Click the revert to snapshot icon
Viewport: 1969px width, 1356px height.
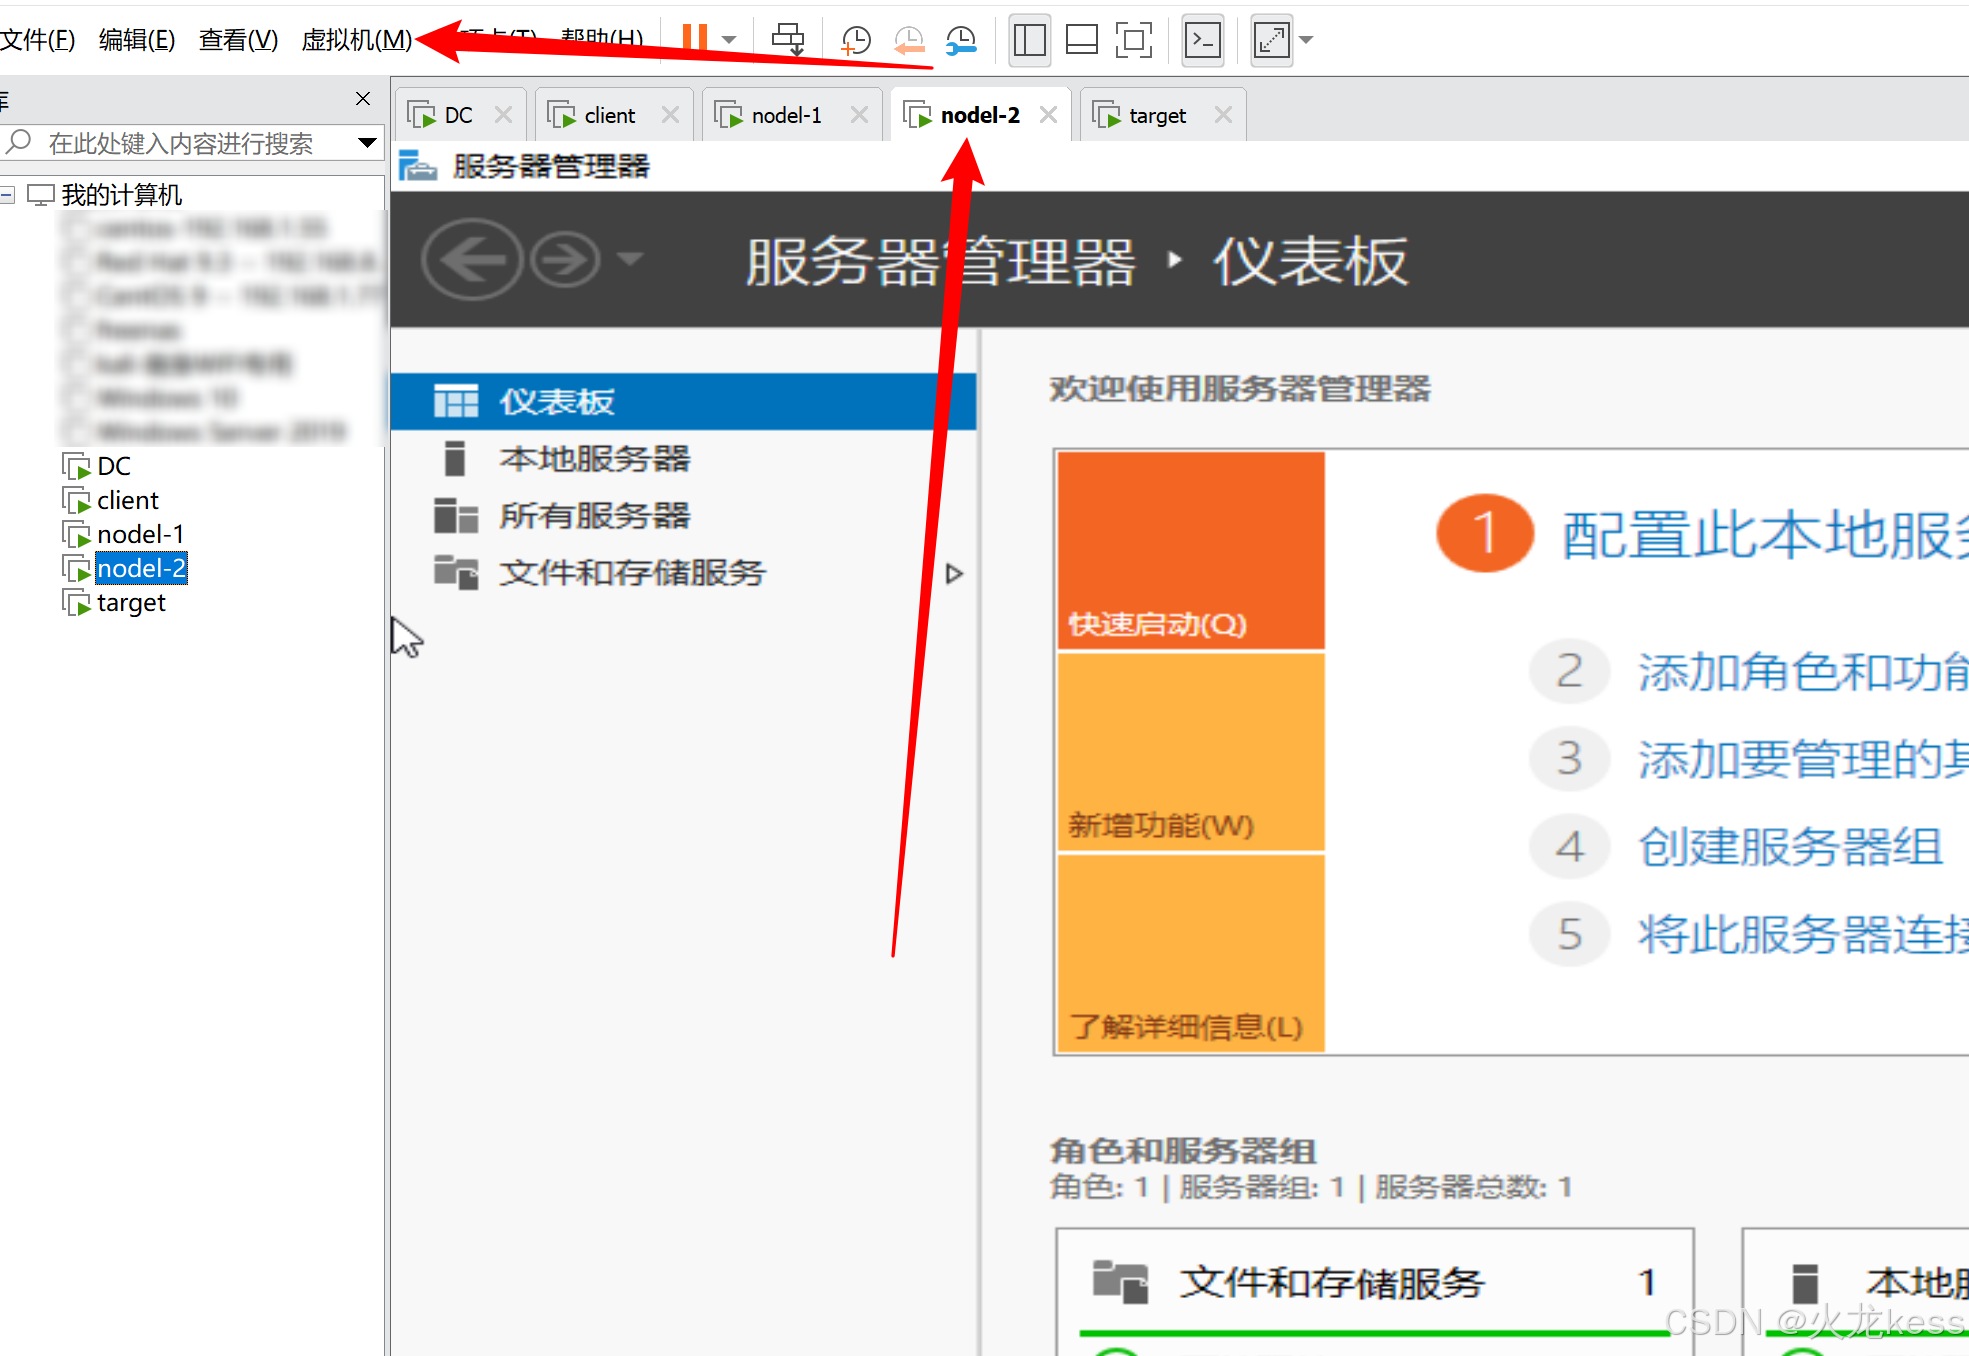pos(909,40)
